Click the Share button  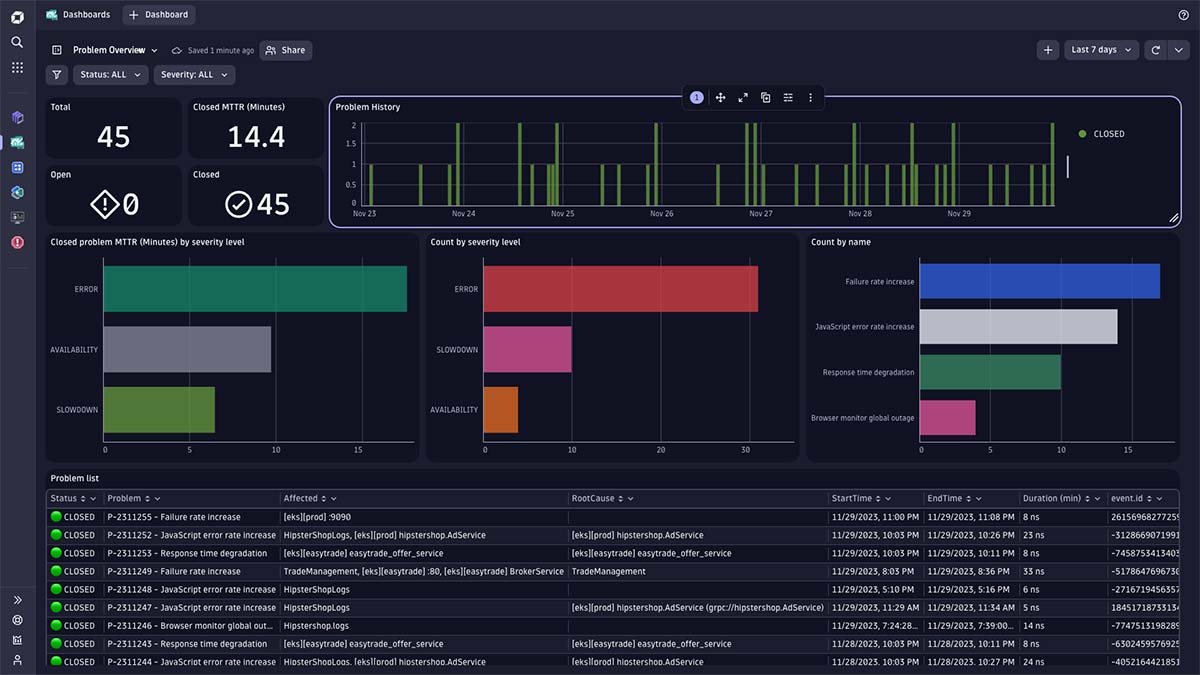coord(286,49)
